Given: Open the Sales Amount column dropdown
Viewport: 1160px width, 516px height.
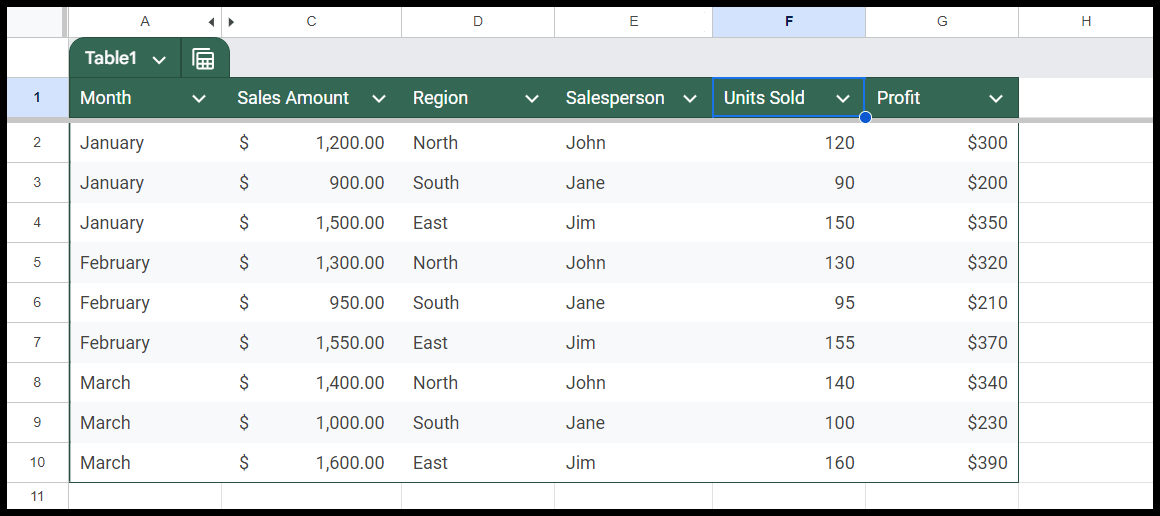Looking at the screenshot, I should (x=379, y=98).
